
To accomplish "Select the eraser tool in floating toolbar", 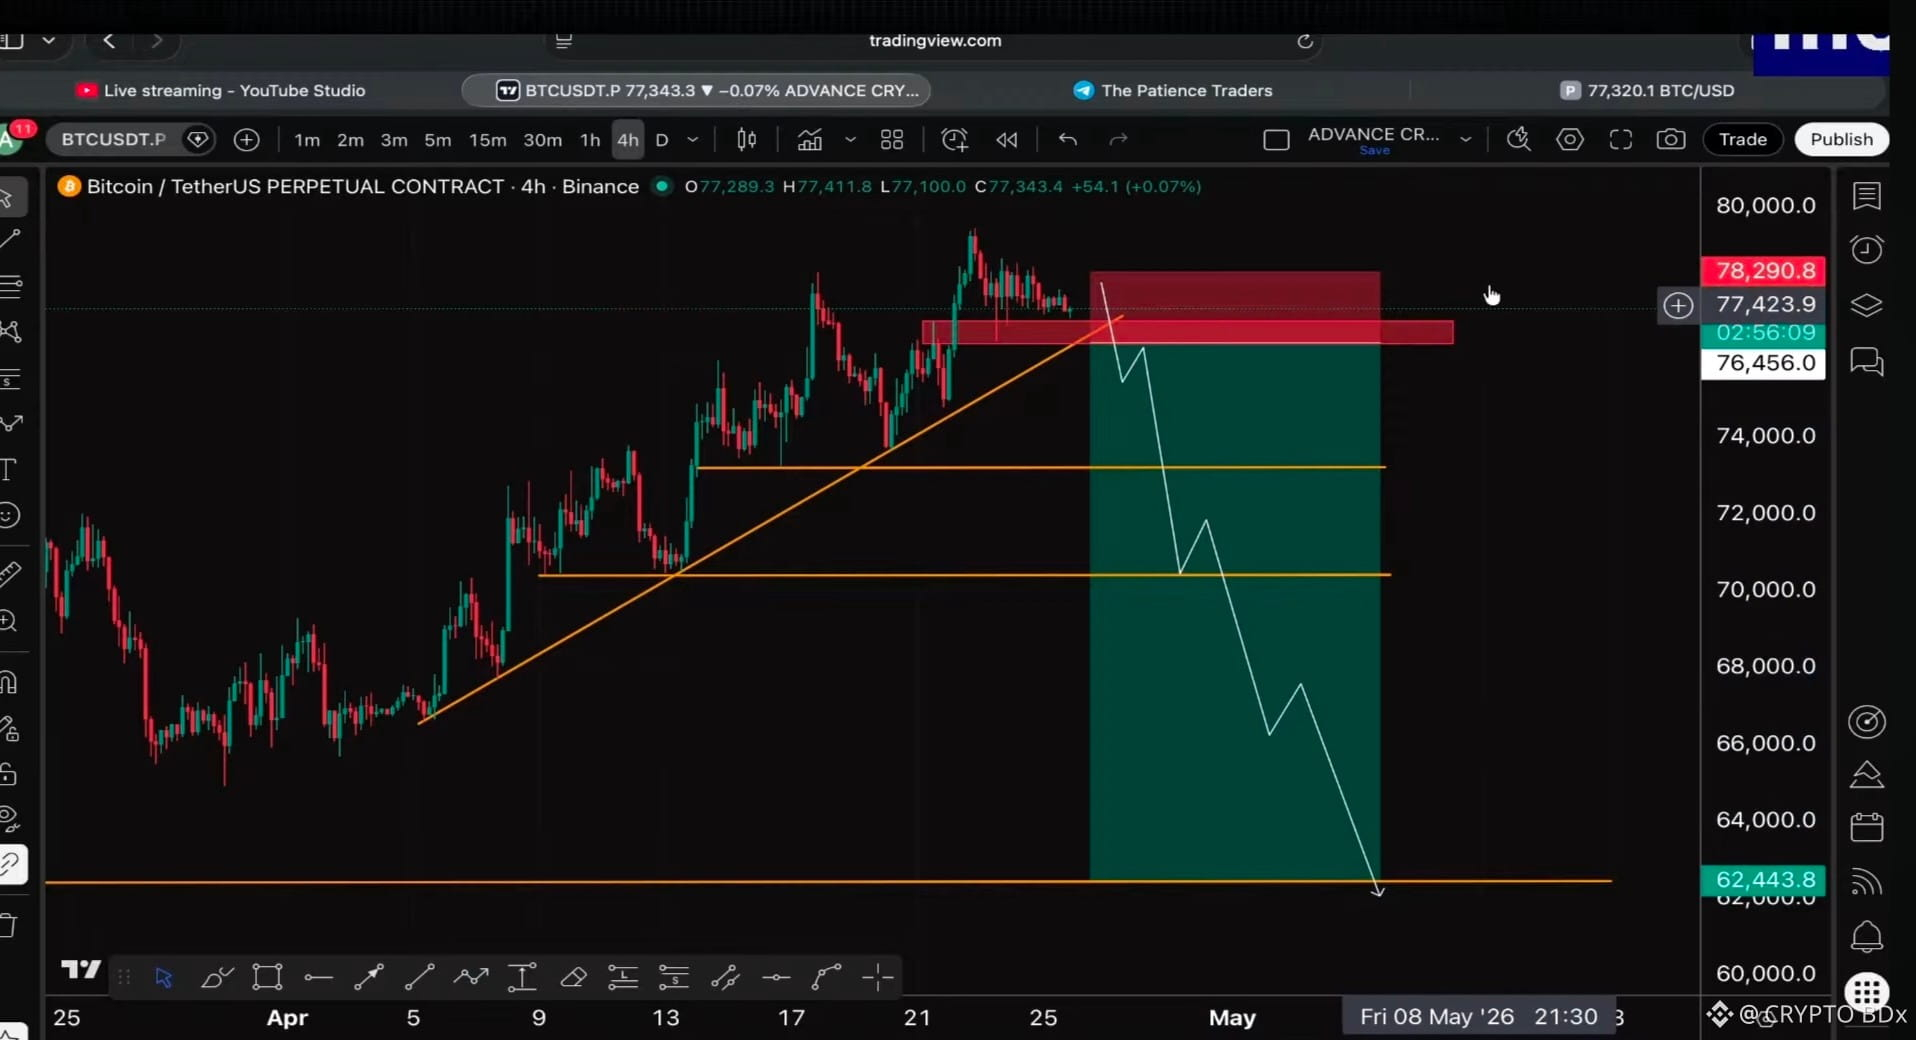I will pyautogui.click(x=573, y=977).
